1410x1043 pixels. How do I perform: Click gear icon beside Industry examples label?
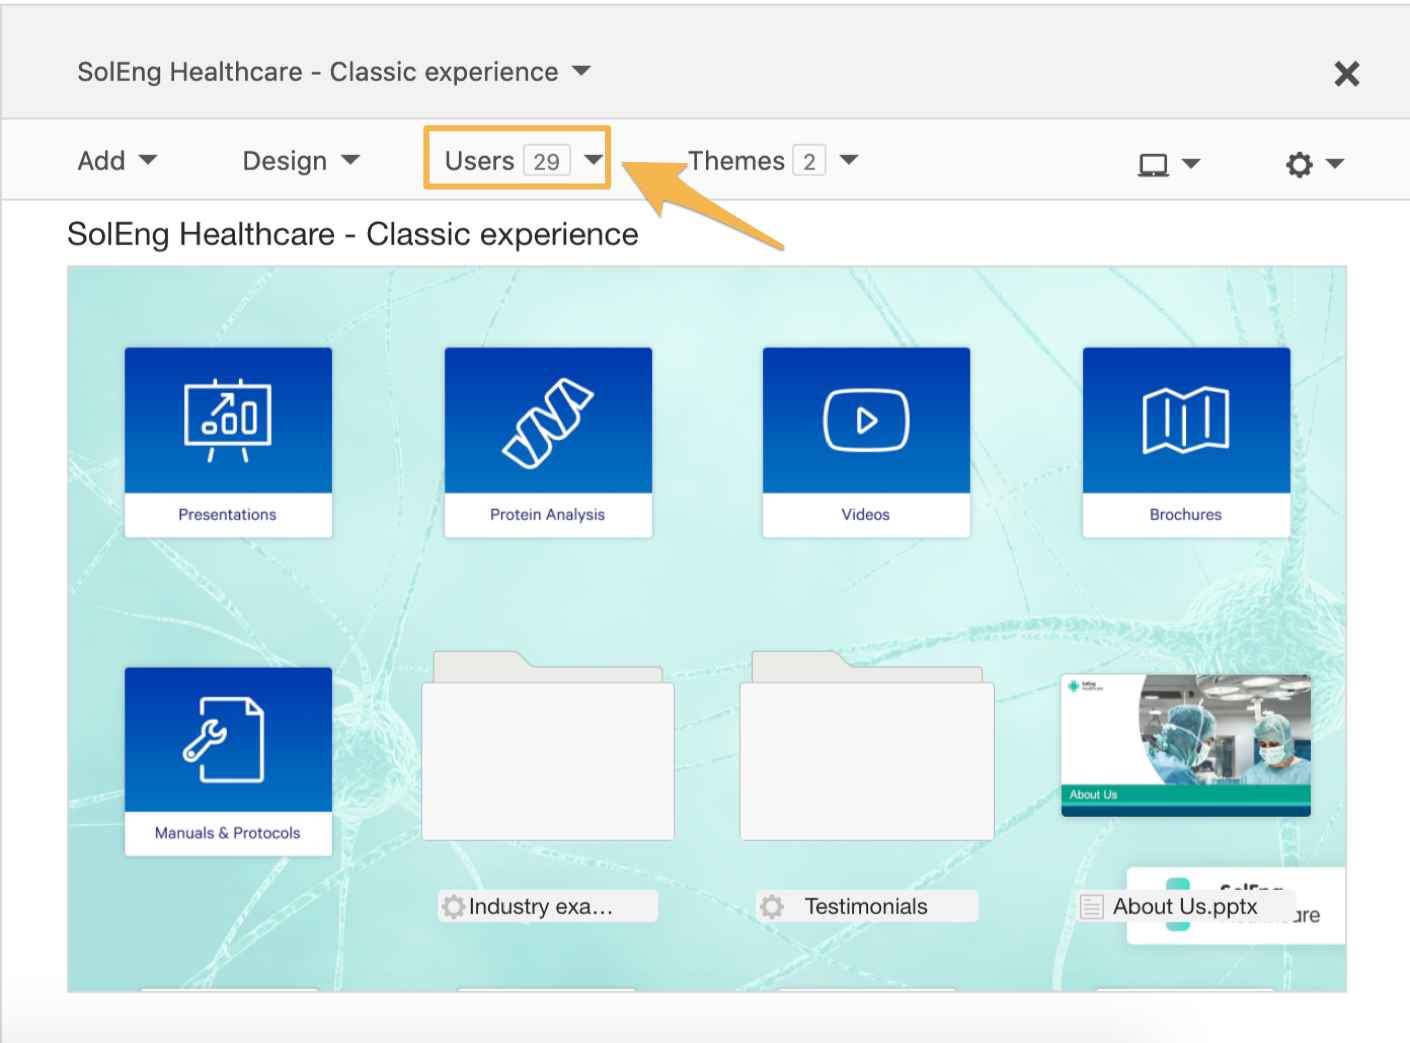[x=454, y=907]
